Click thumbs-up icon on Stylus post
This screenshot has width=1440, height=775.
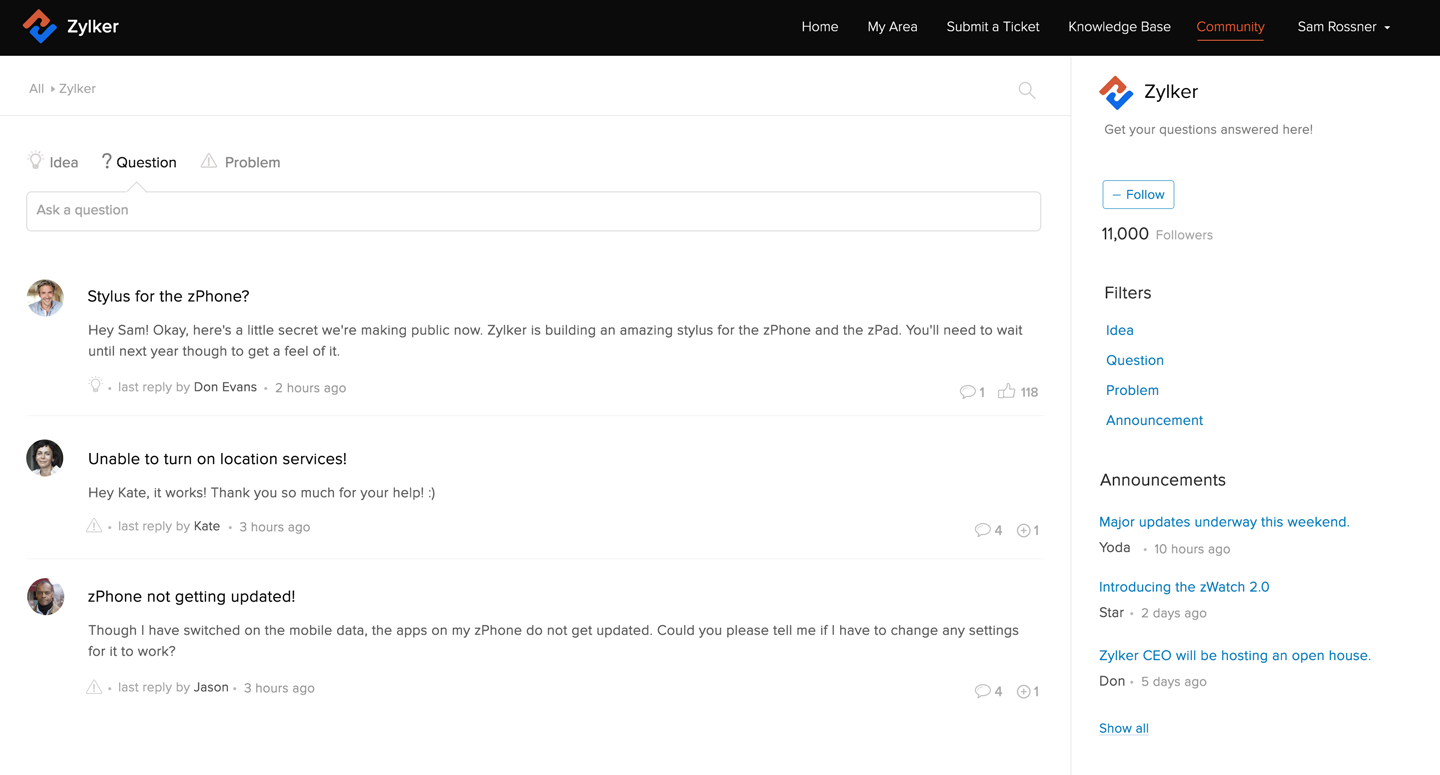point(1006,391)
